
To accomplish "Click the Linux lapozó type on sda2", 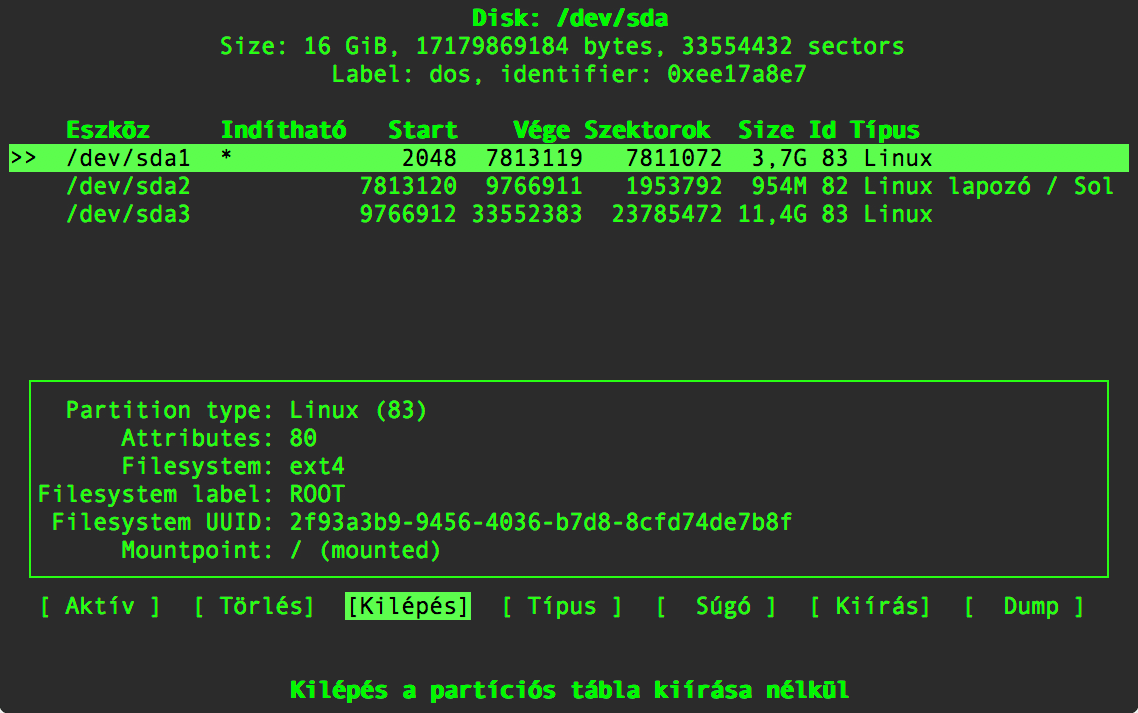I will pyautogui.click(x=946, y=187).
